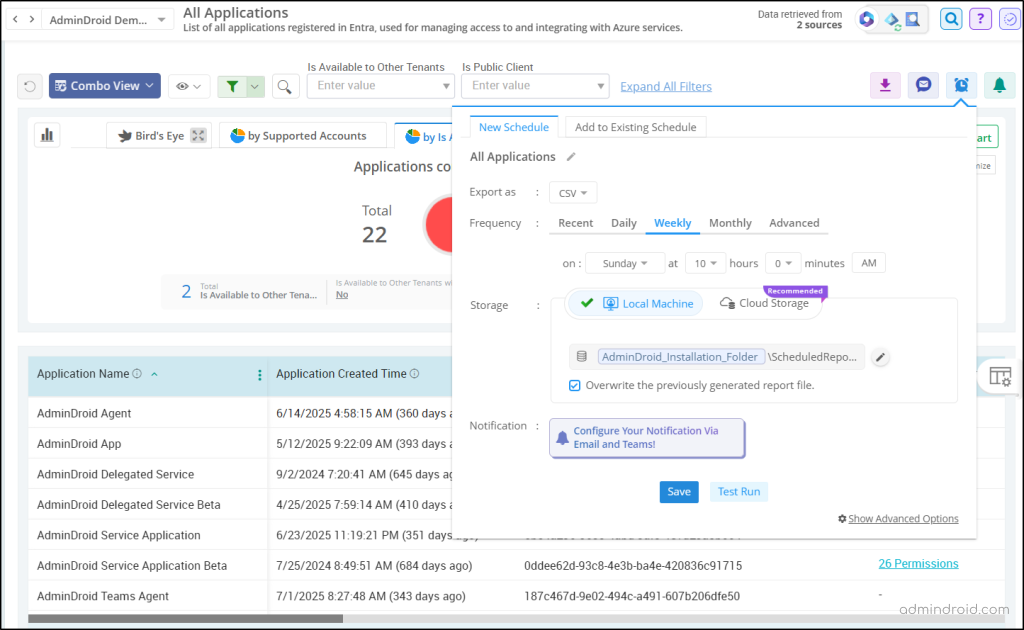Click the Application Created Time info icon
Image resolution: width=1024 pixels, height=630 pixels.
pos(414,373)
